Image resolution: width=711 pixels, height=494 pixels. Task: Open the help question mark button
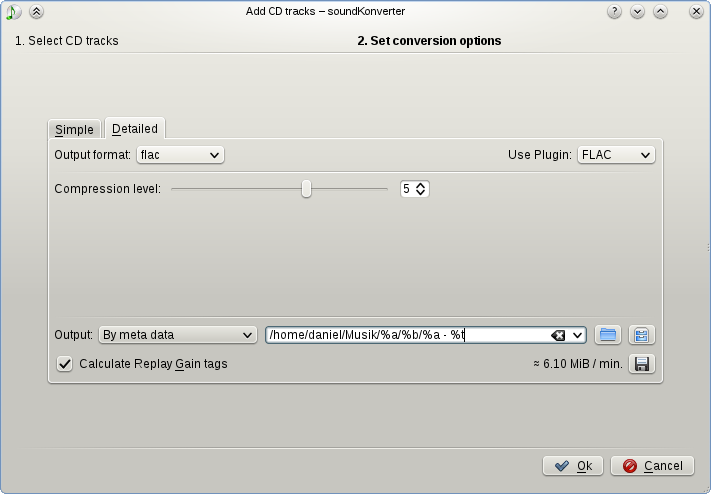coord(614,12)
